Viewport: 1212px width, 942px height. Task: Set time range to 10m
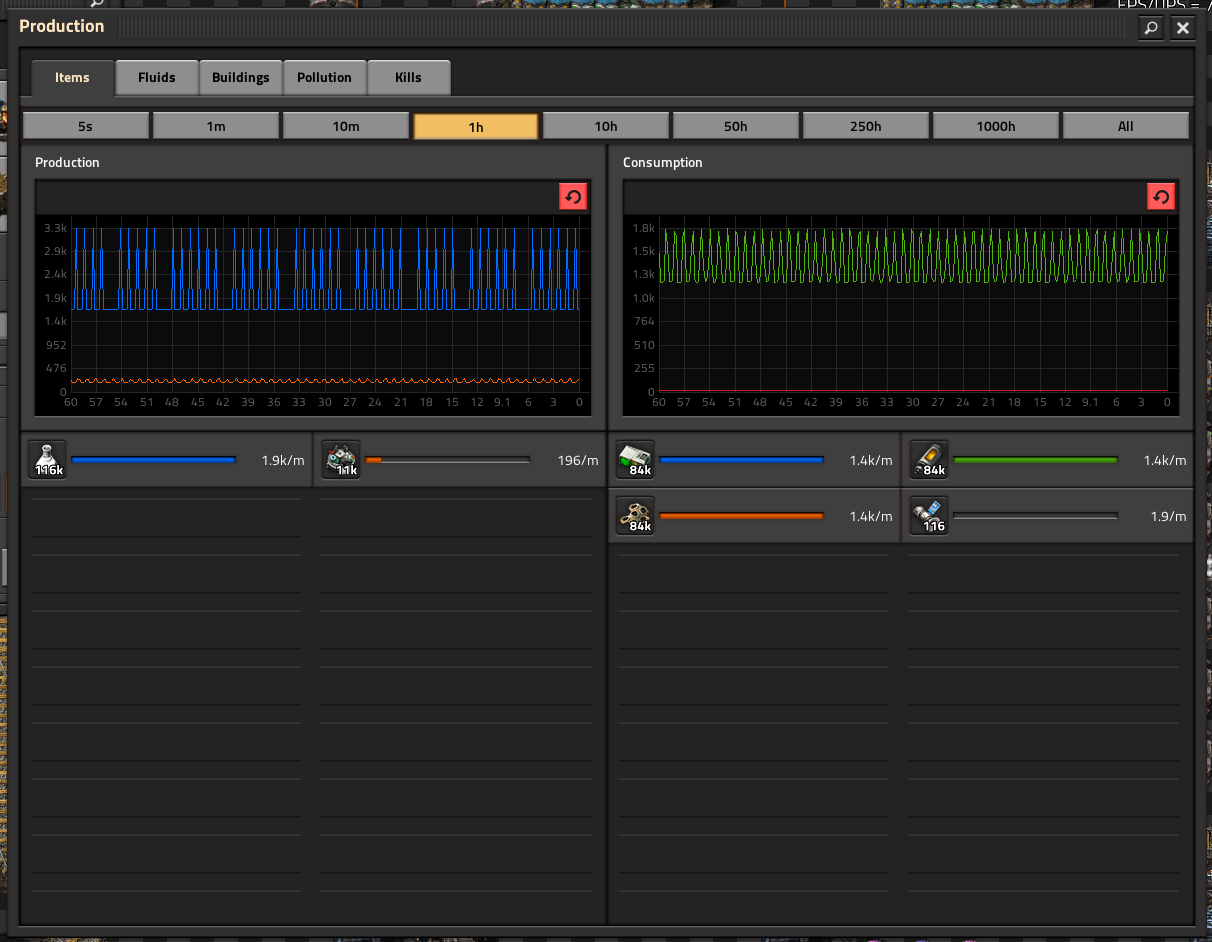point(346,126)
